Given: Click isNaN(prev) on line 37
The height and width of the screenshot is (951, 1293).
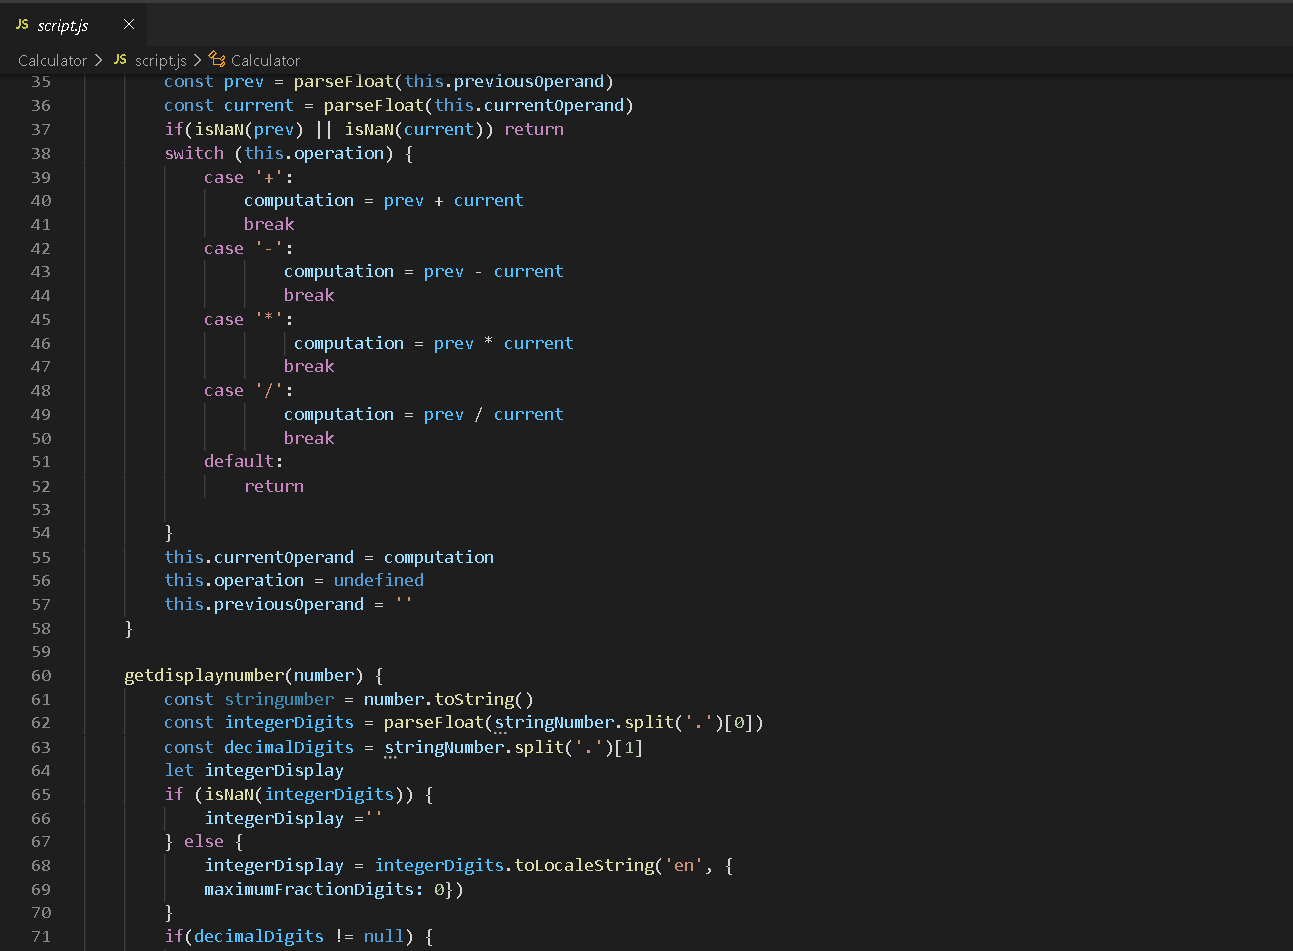Looking at the screenshot, I should pyautogui.click(x=249, y=129).
